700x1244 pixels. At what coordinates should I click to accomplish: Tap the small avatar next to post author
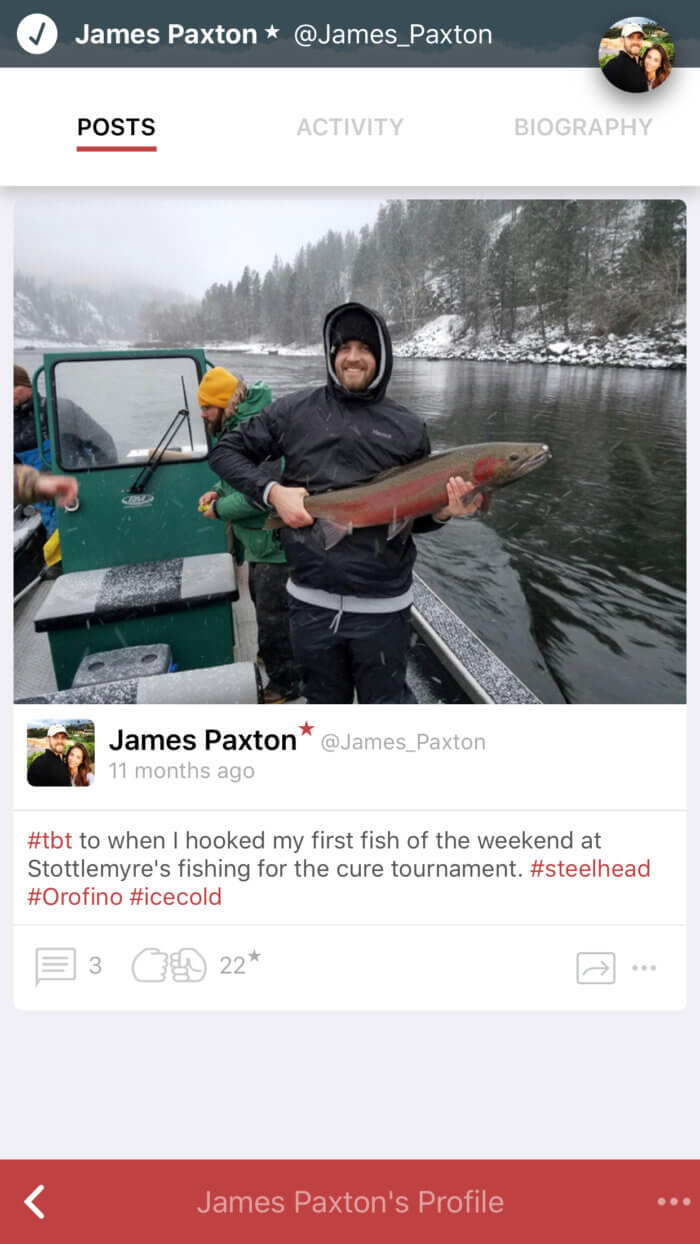pos(60,753)
